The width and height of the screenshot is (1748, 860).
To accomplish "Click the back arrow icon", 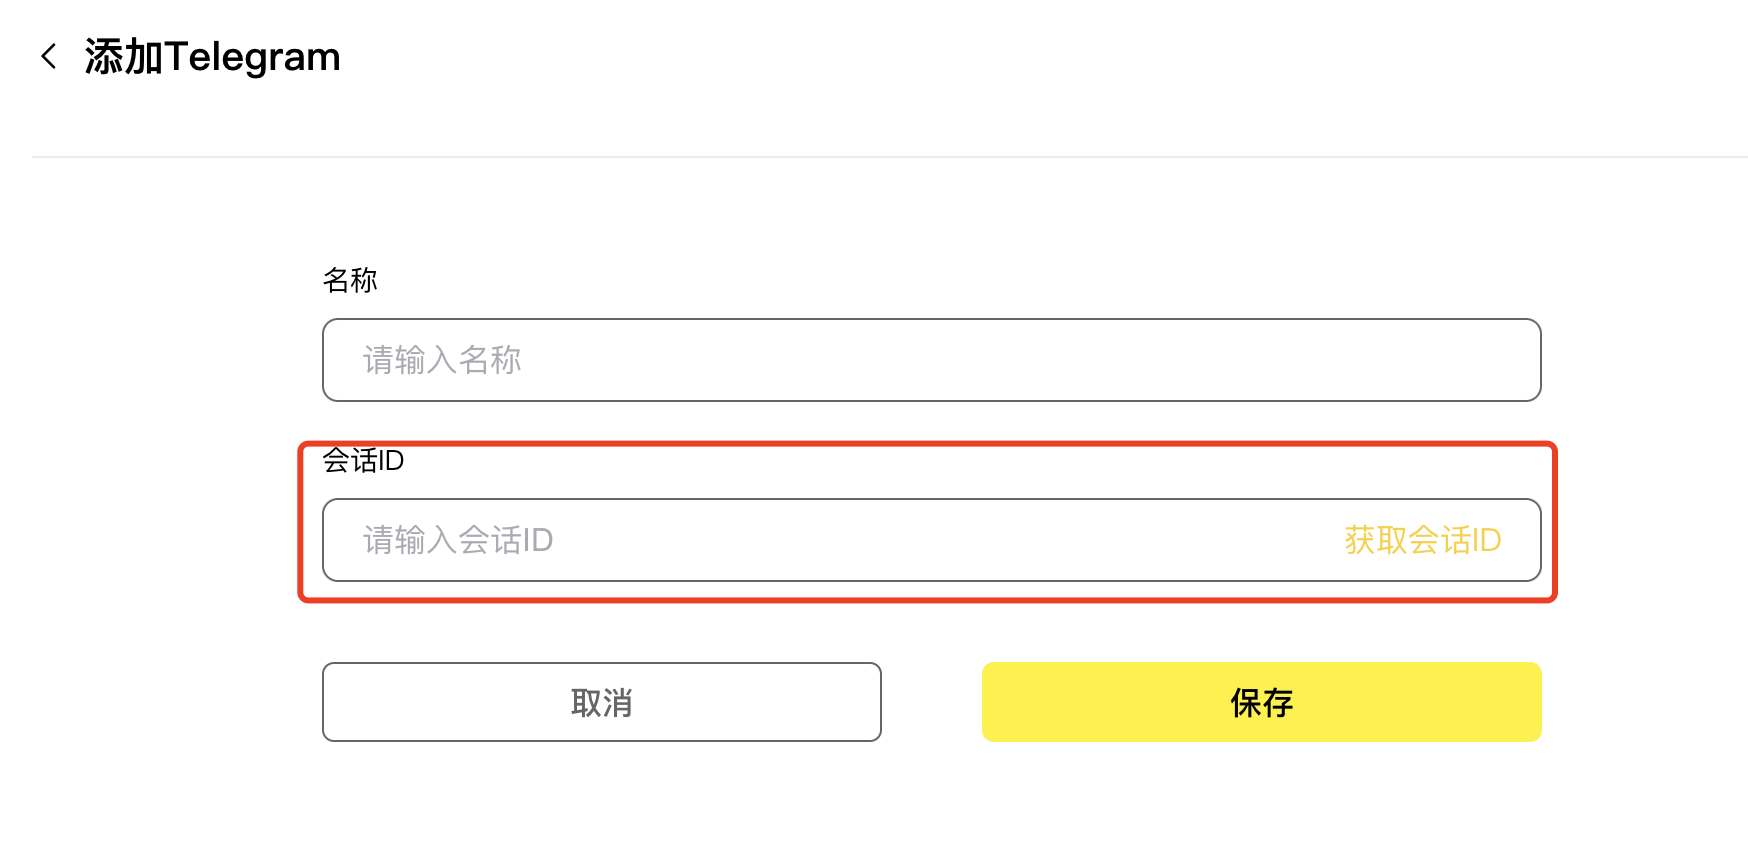I will pos(48,56).
